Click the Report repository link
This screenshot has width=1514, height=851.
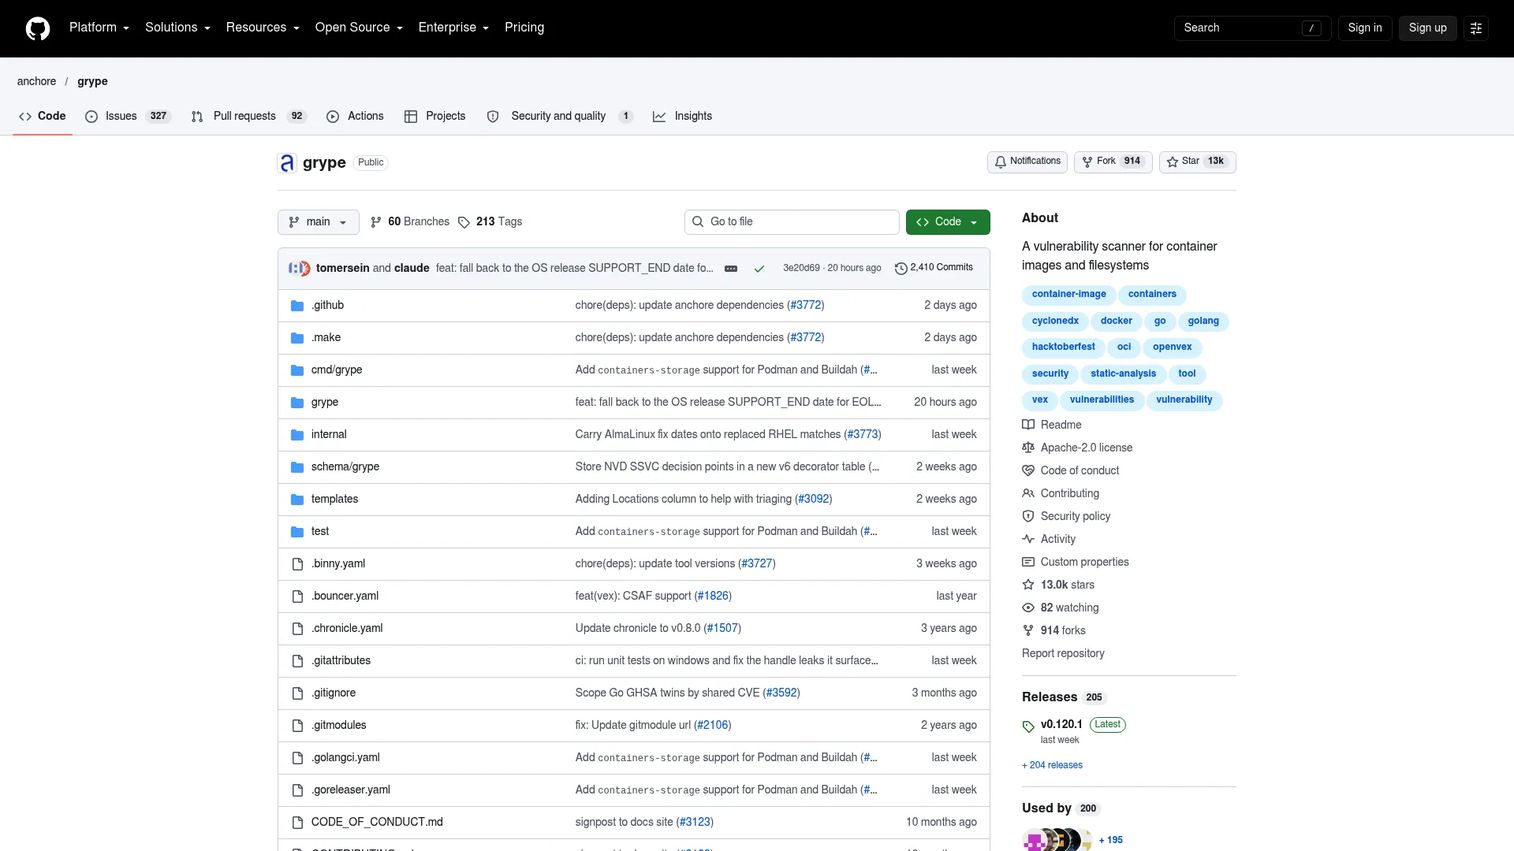(1063, 654)
